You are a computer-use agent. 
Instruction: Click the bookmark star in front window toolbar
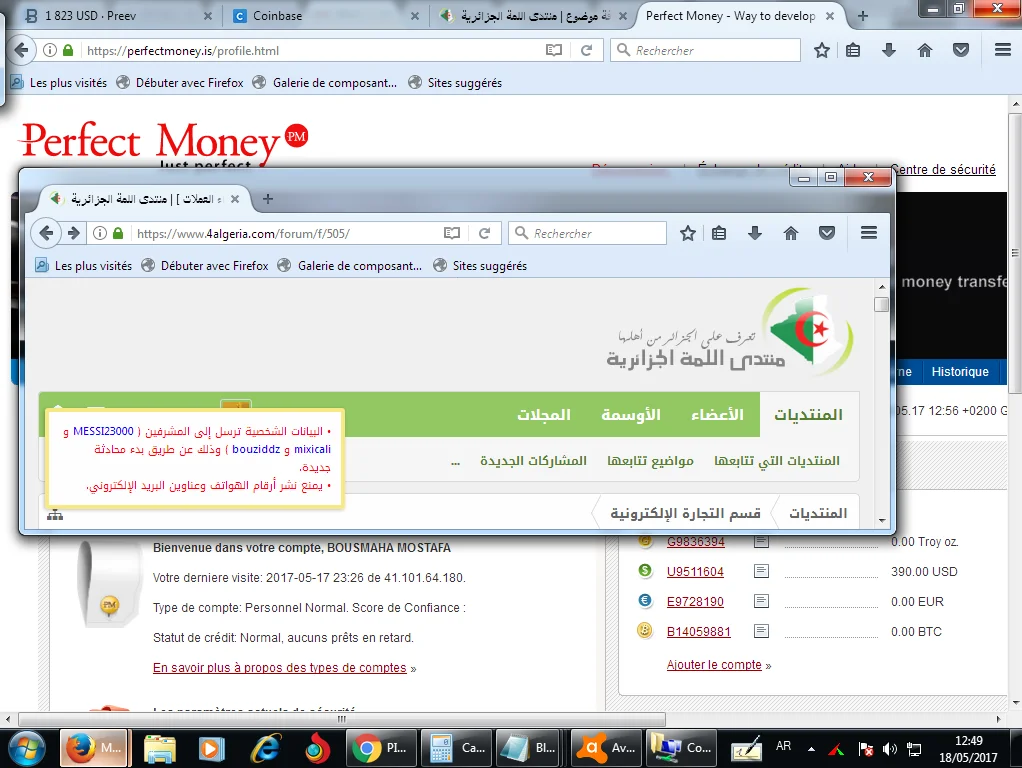click(688, 233)
